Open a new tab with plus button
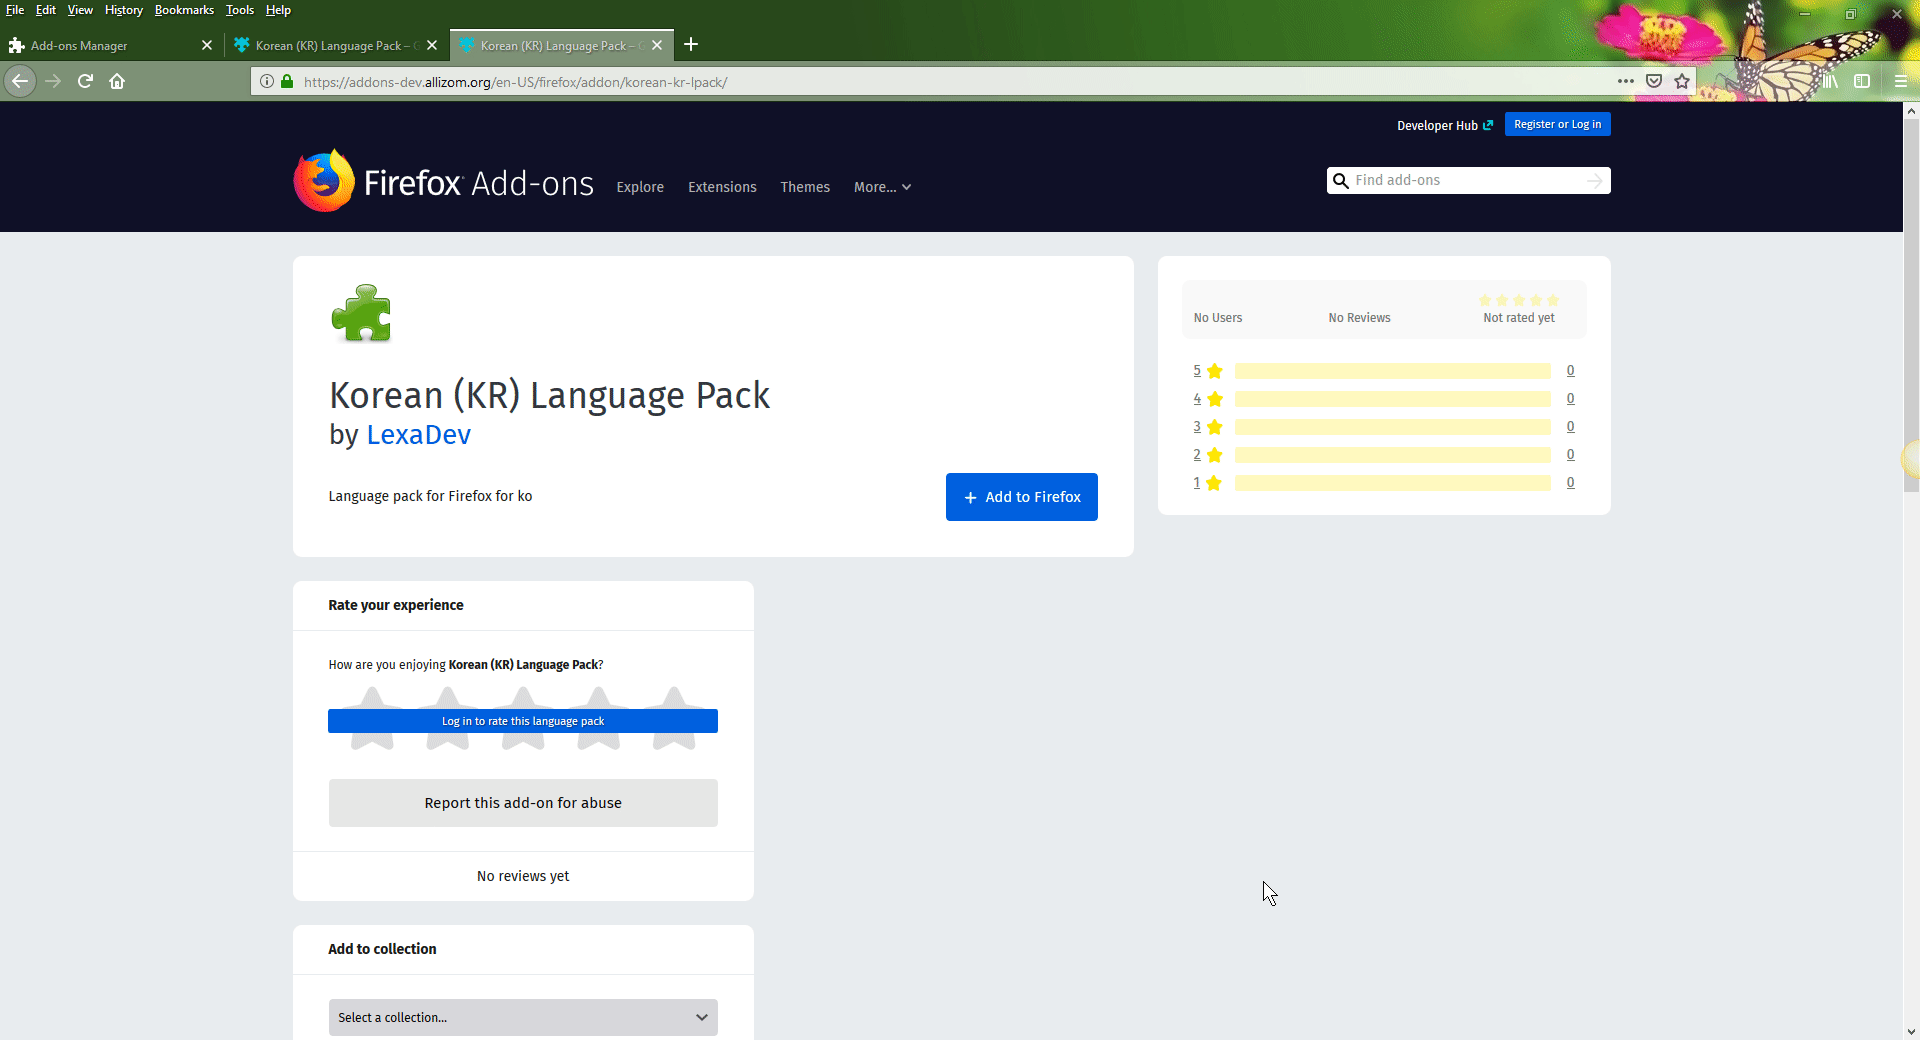This screenshot has height=1040, width=1920. (691, 44)
